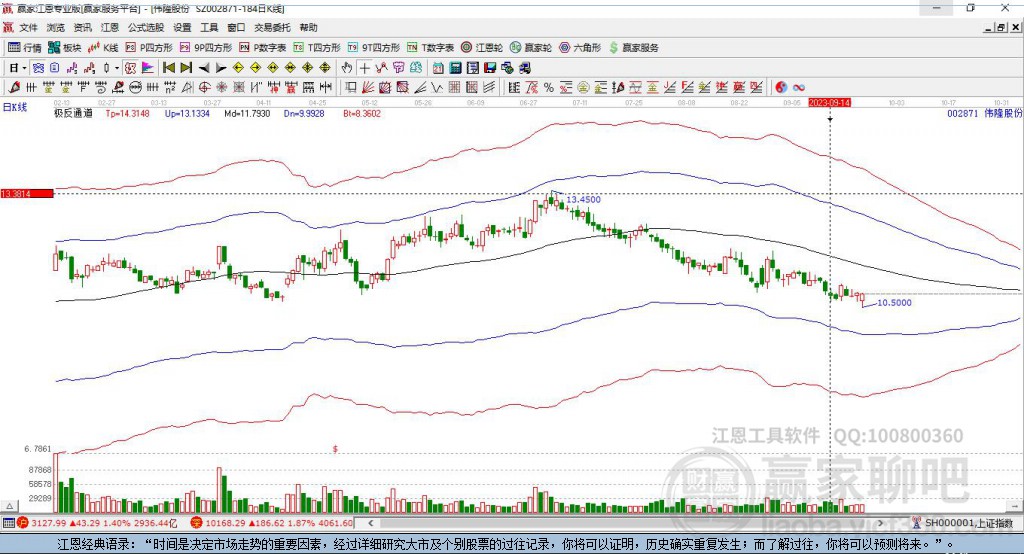Click the black right-arrow step icon
The height and width of the screenshot is (554, 1024).
221,68
